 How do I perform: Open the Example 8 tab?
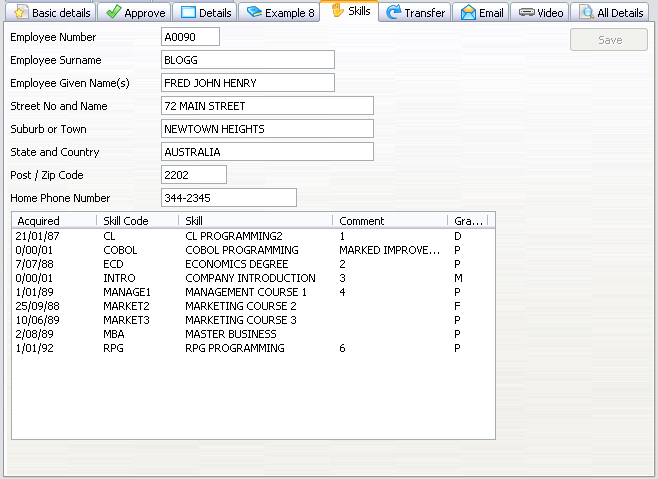(x=279, y=13)
